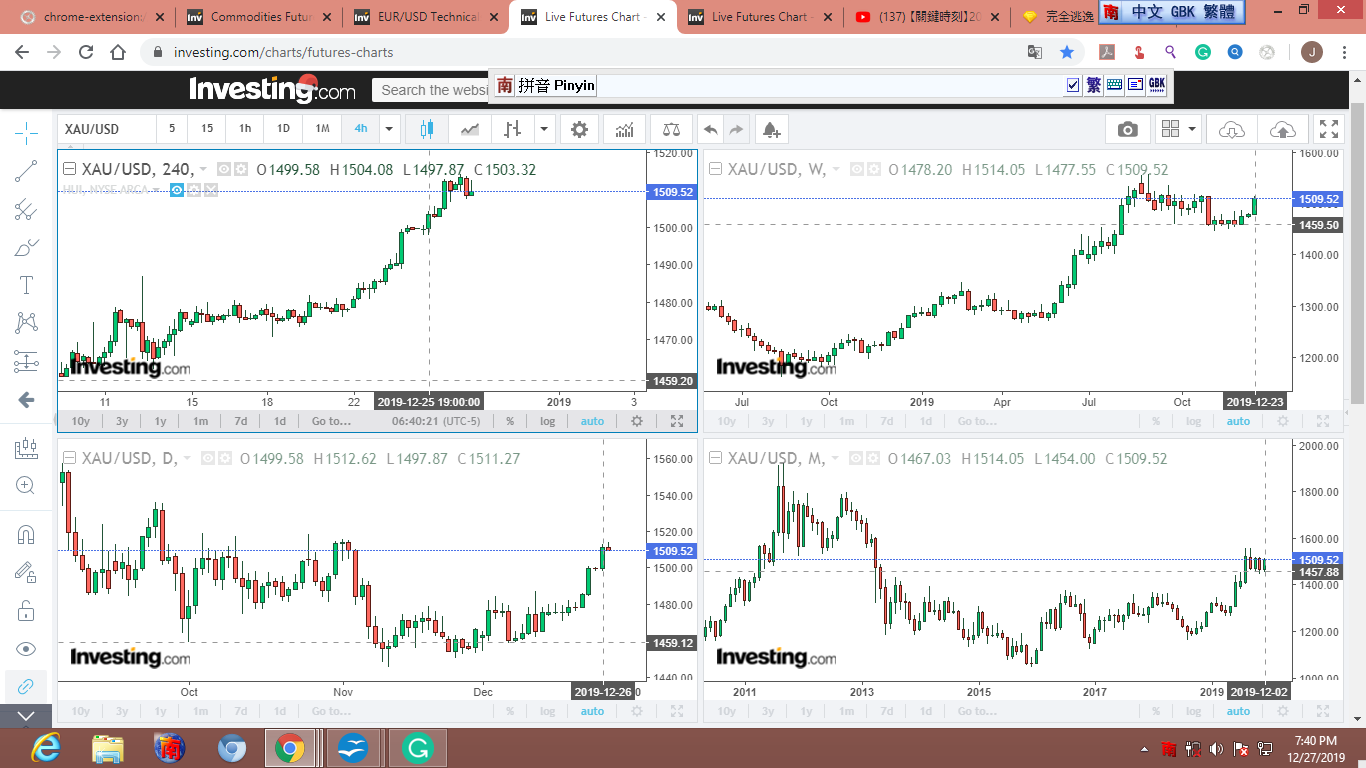Take a chart snapshot with camera icon

pos(1127,129)
